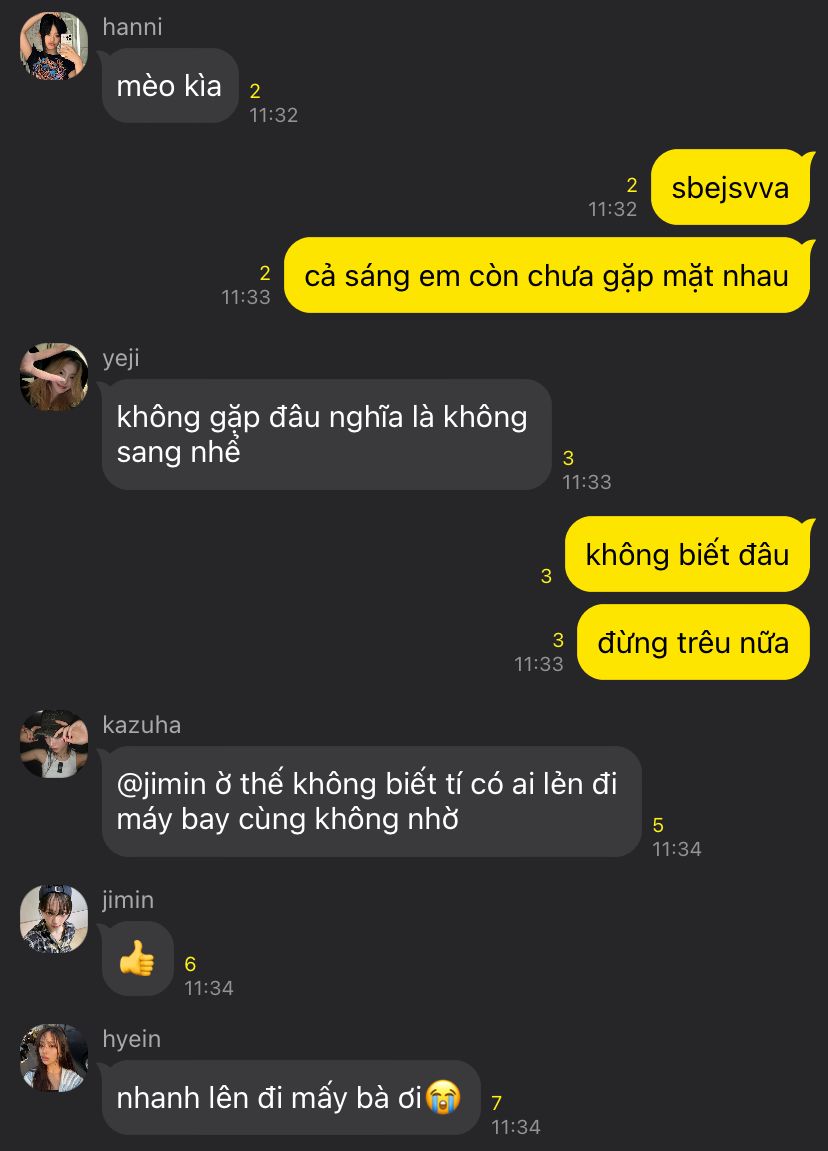
Task: Tap the crying emoji in hyein's message
Action: tap(443, 1098)
